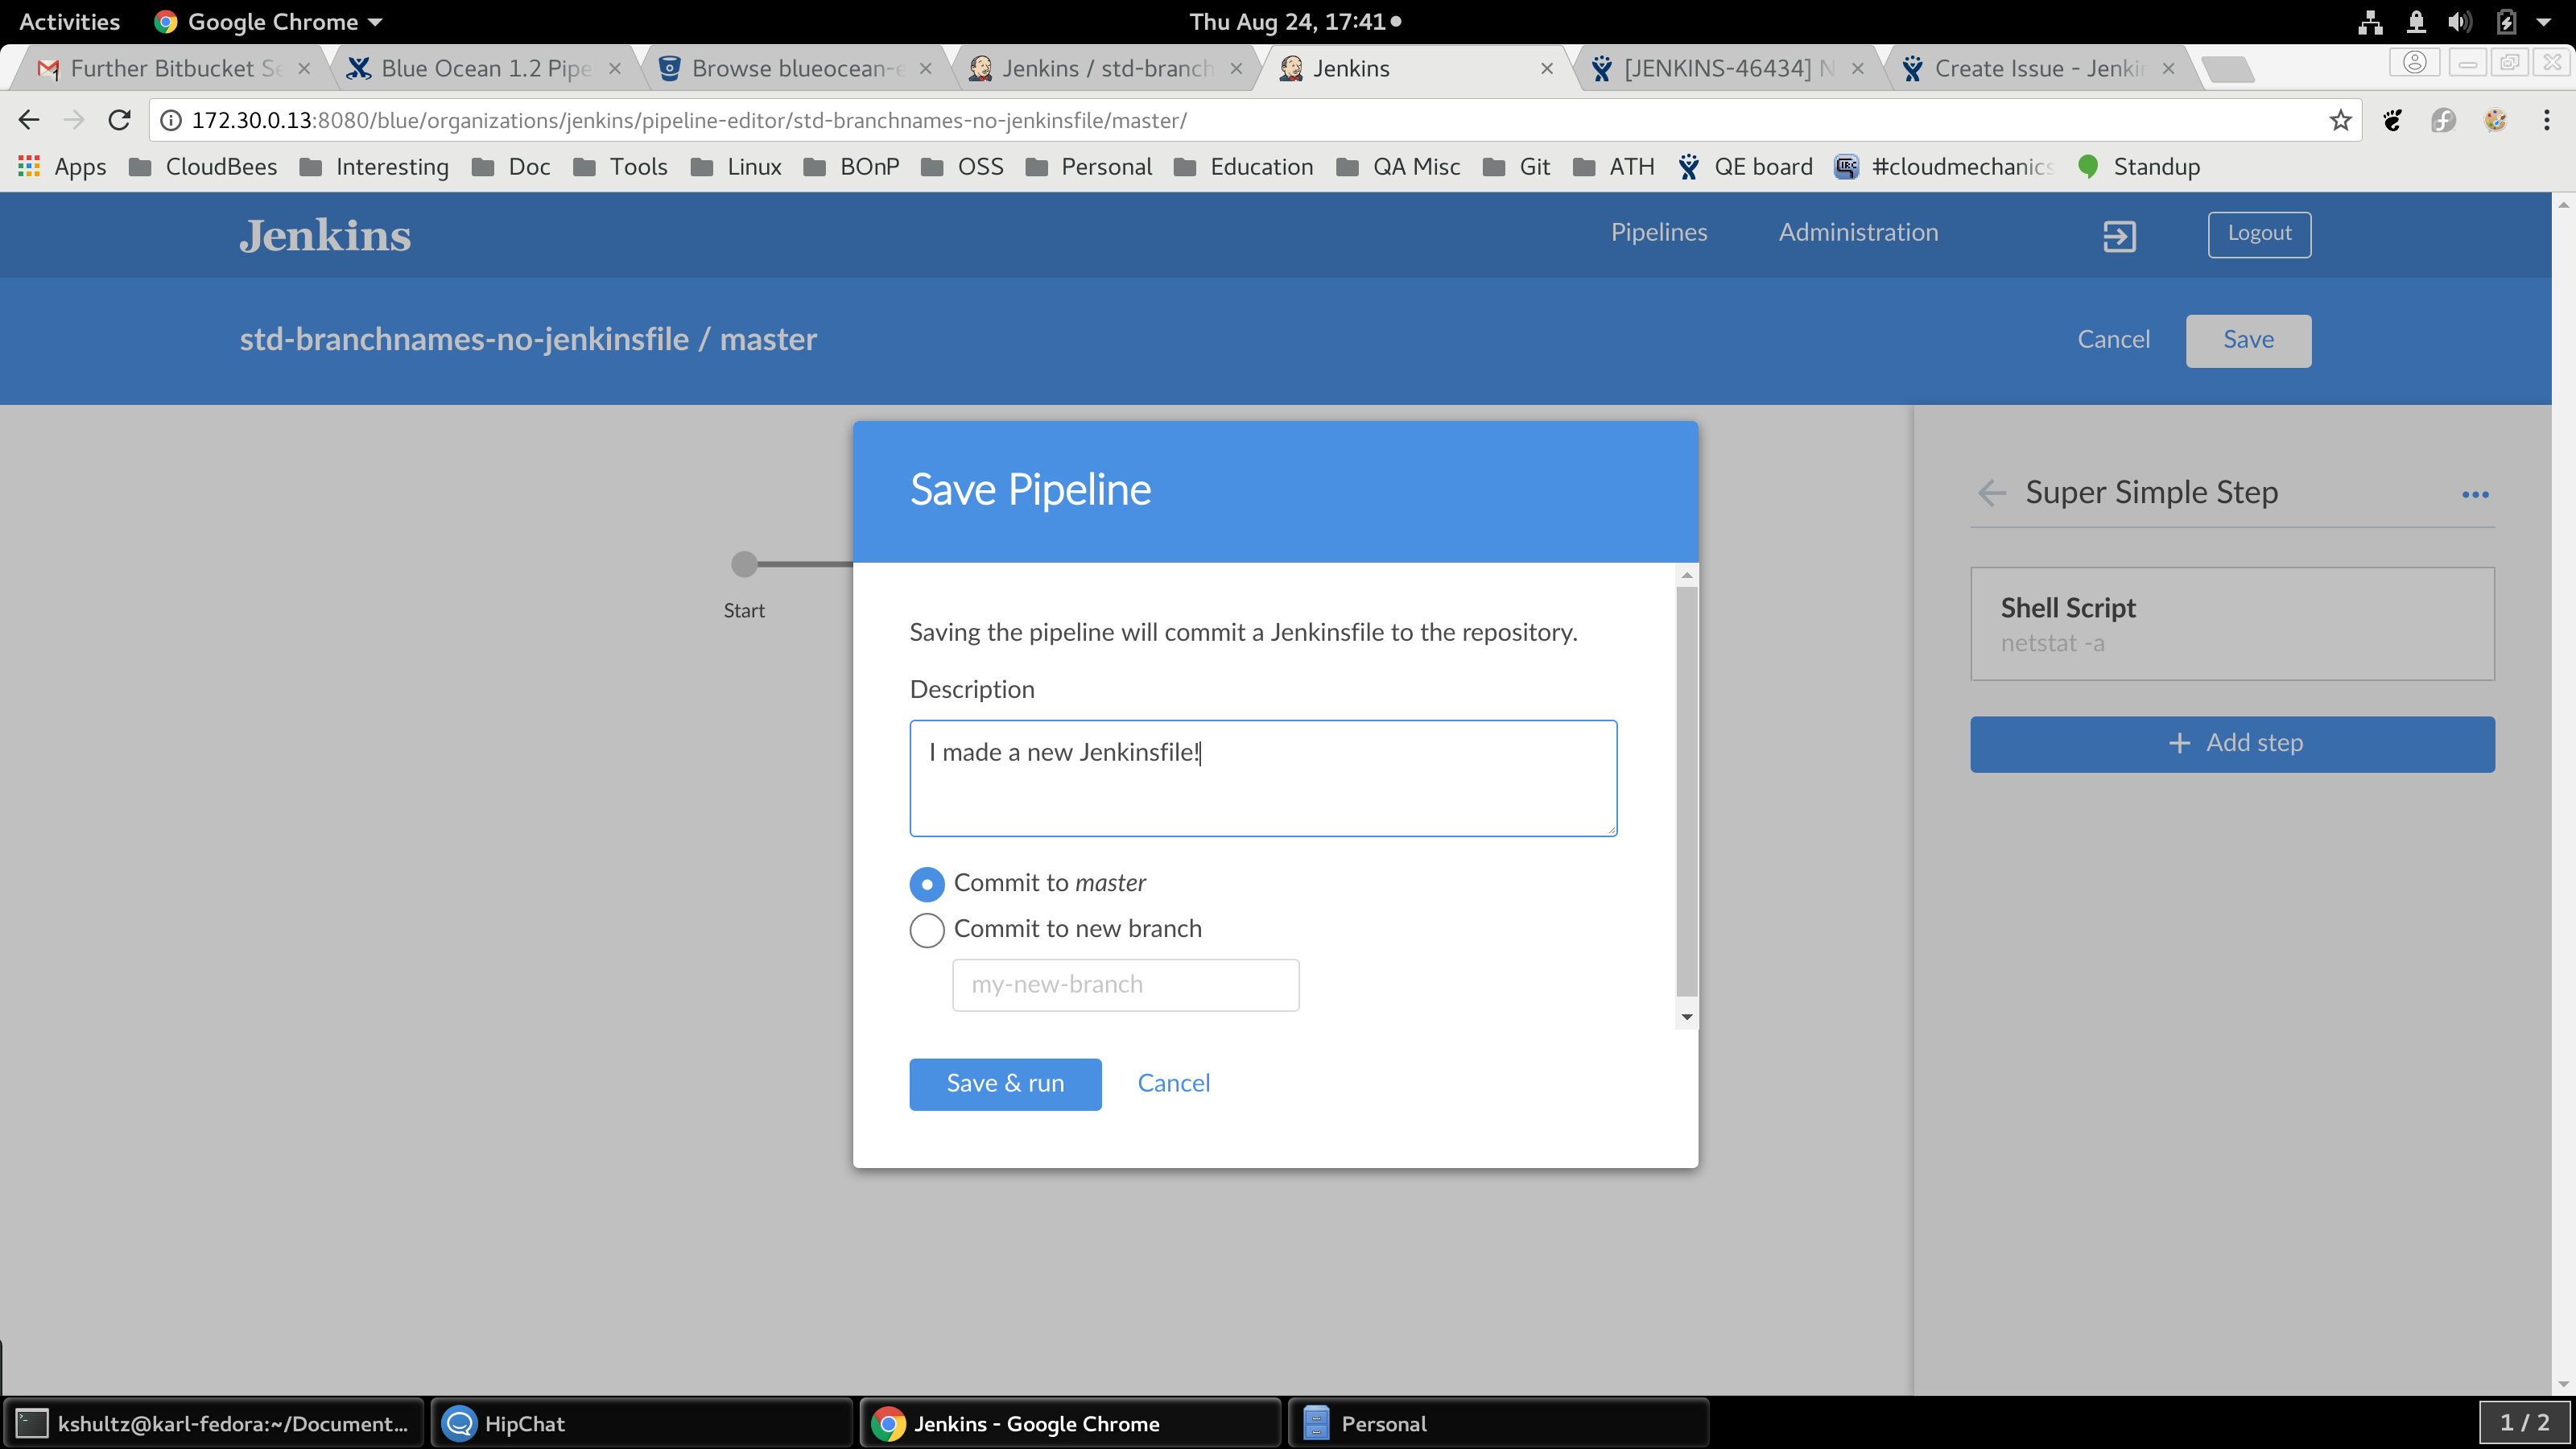
Task: Click the my-new-branch name field
Action: click(x=1125, y=985)
